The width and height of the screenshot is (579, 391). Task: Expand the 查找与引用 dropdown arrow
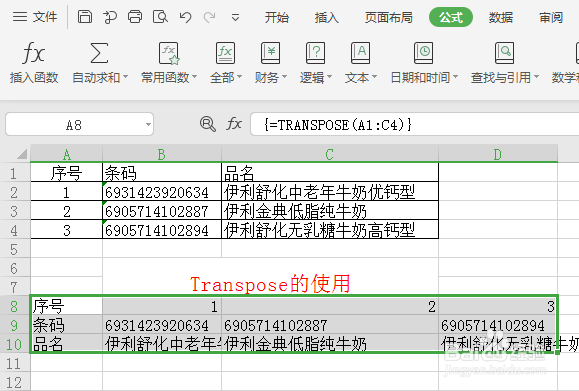pos(536,77)
